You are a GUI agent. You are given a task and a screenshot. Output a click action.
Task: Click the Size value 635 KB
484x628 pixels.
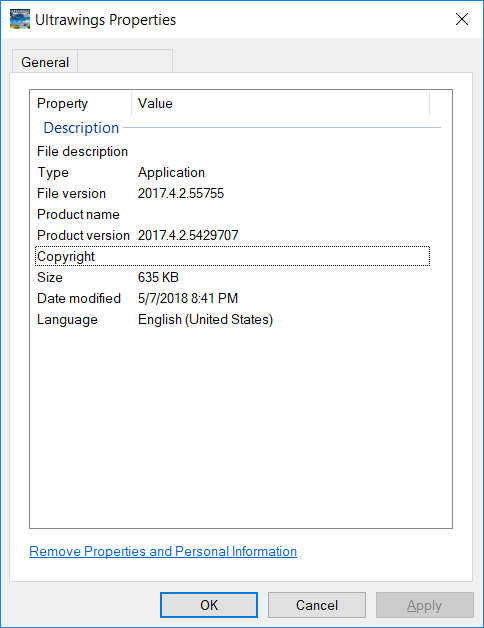[x=158, y=277]
